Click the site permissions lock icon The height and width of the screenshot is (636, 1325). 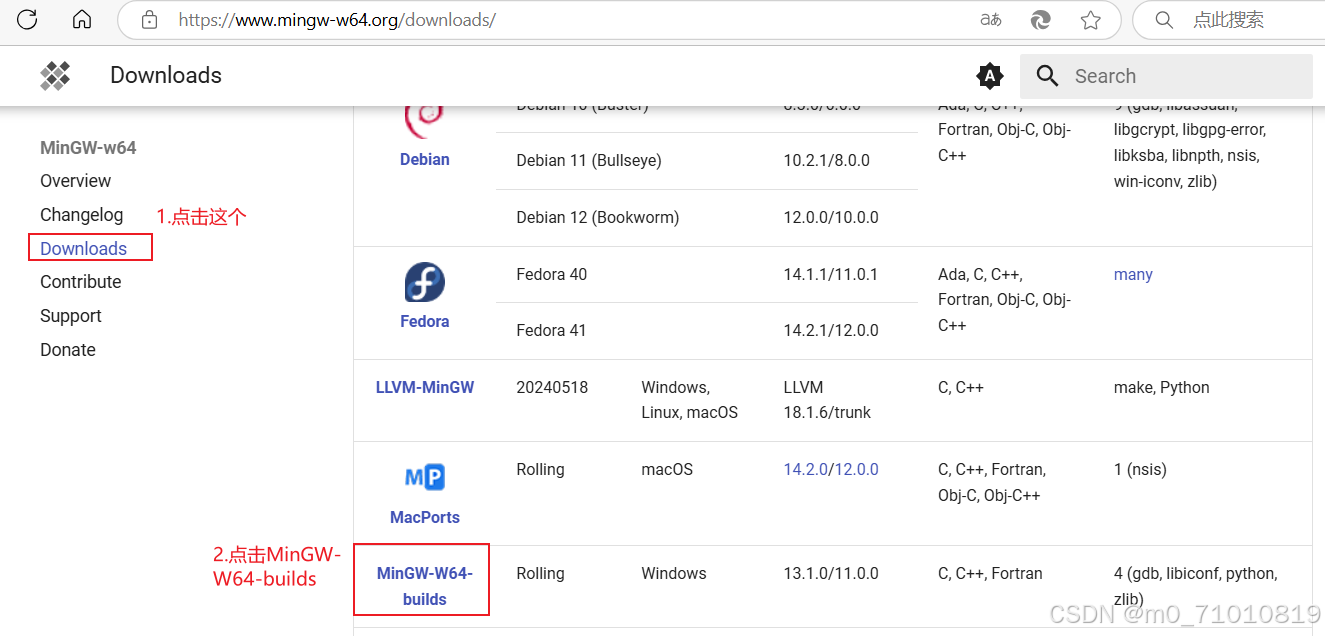(151, 19)
